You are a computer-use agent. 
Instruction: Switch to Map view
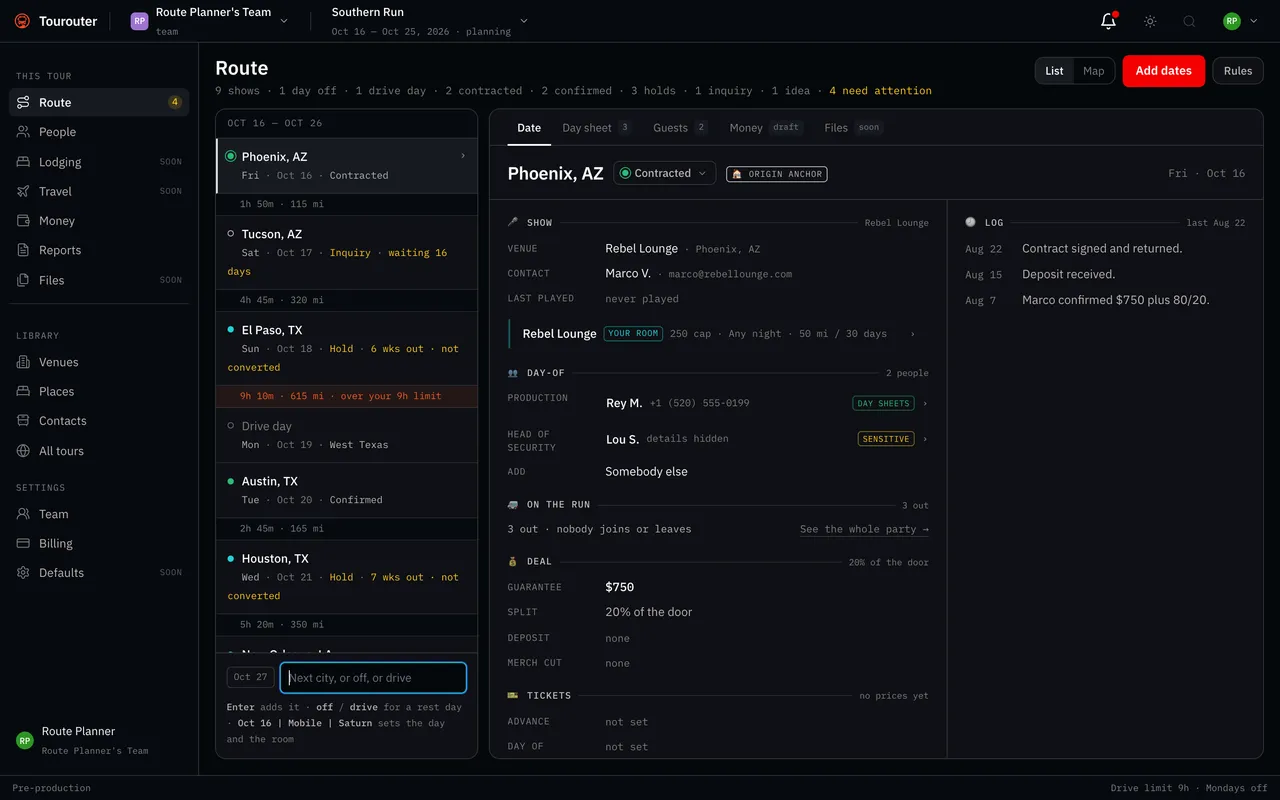(1094, 71)
